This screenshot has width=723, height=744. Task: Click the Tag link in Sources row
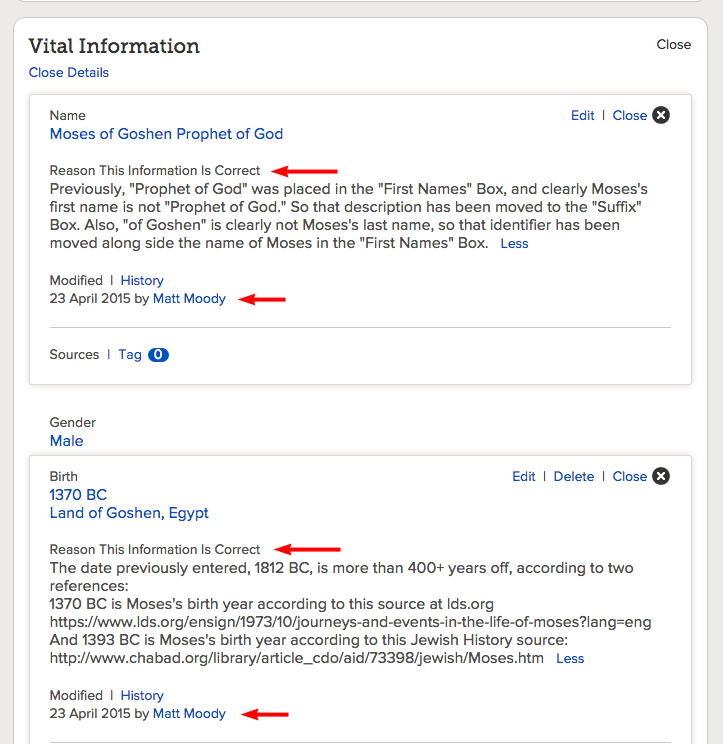(x=130, y=354)
